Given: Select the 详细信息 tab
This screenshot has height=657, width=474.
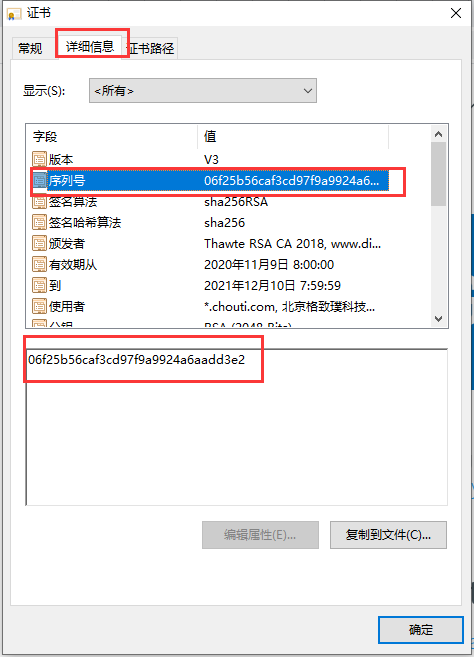Looking at the screenshot, I should coord(90,46).
